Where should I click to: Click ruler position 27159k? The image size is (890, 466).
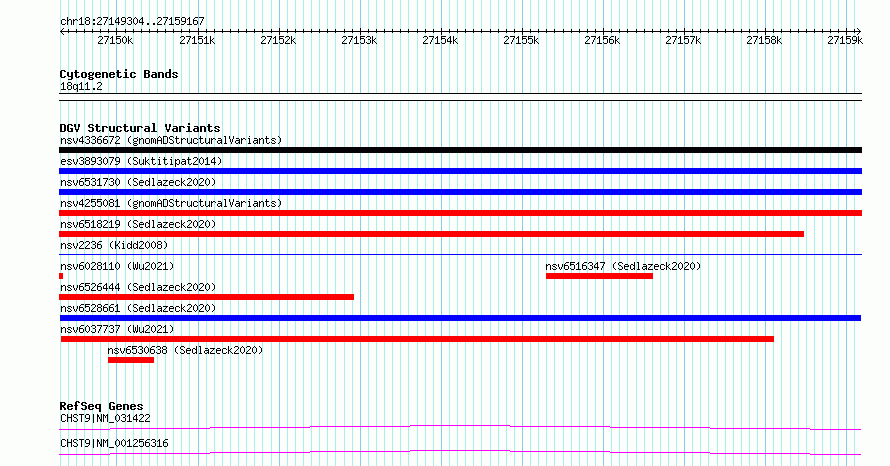(845, 40)
